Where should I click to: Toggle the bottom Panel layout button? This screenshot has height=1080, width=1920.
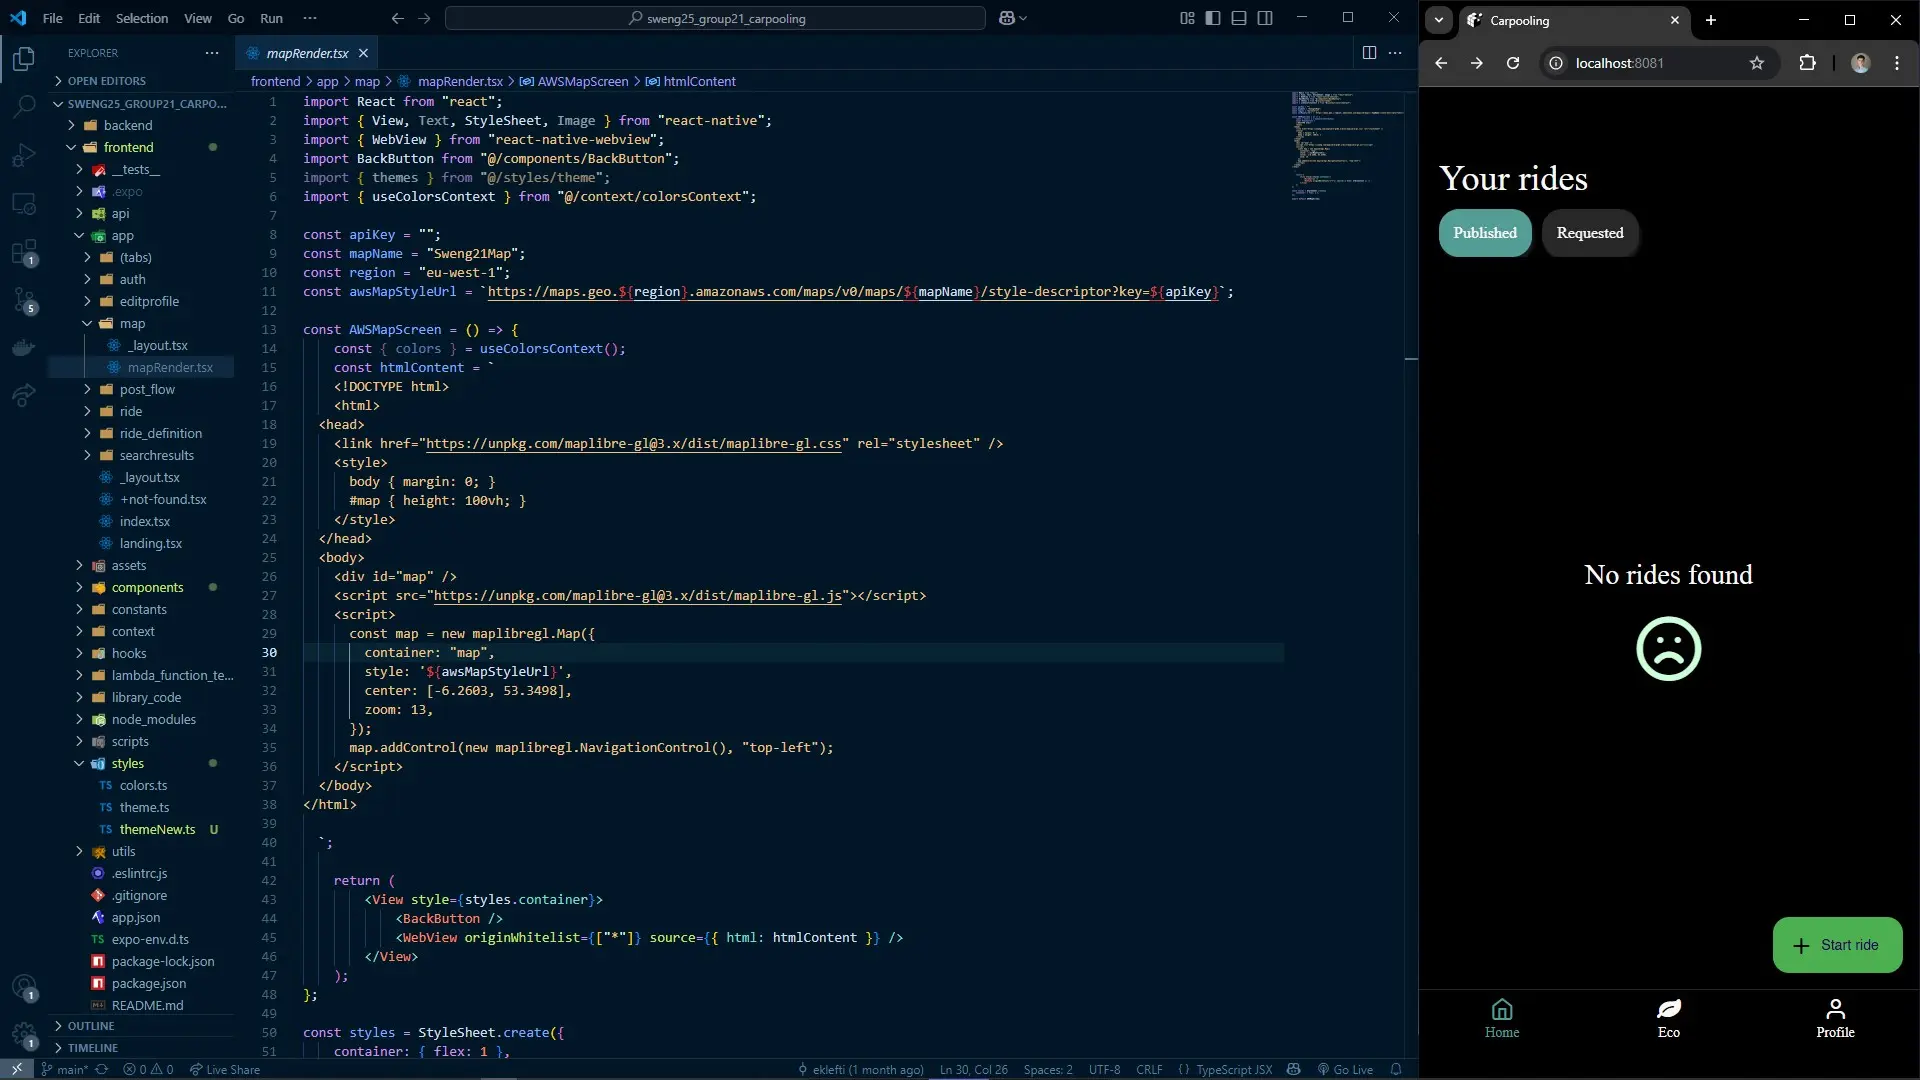click(x=1239, y=18)
